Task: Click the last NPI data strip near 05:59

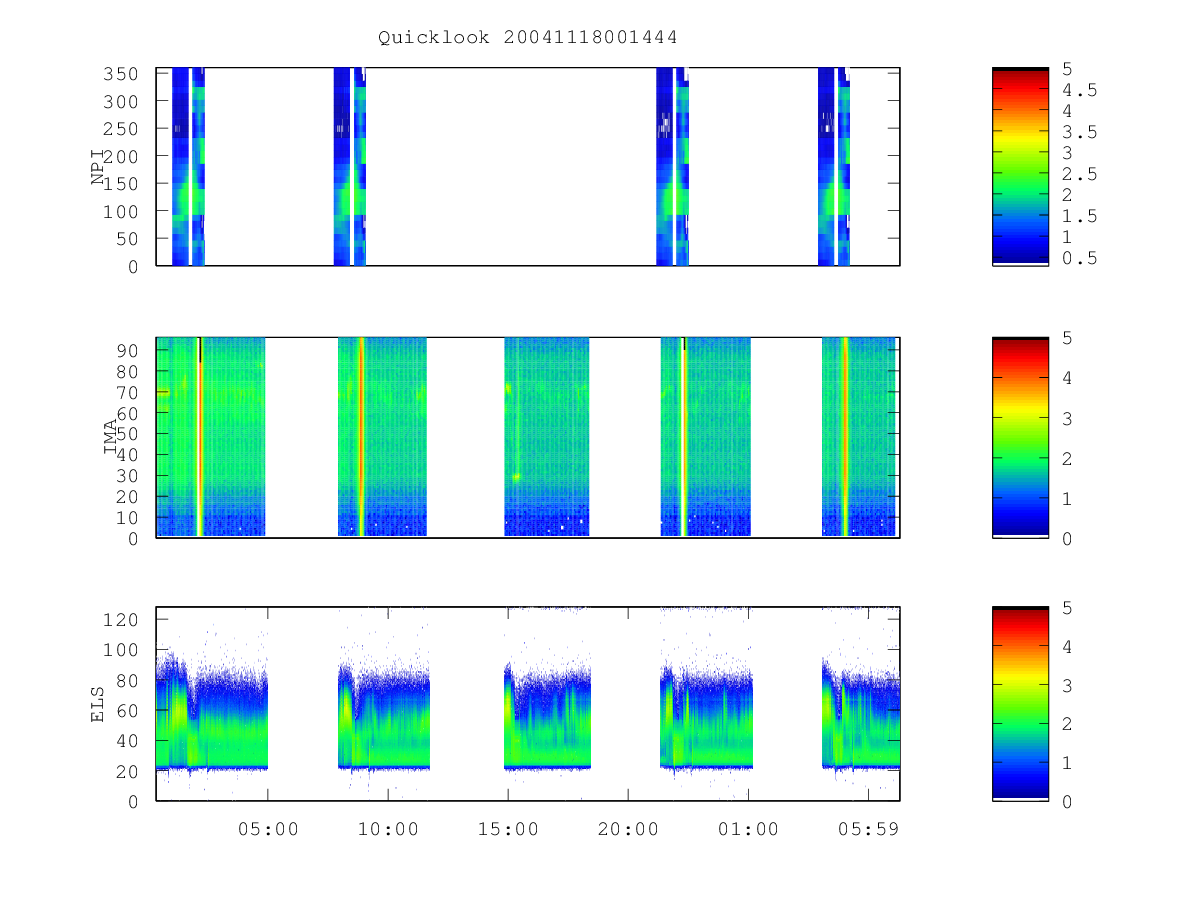Action: click(x=834, y=166)
